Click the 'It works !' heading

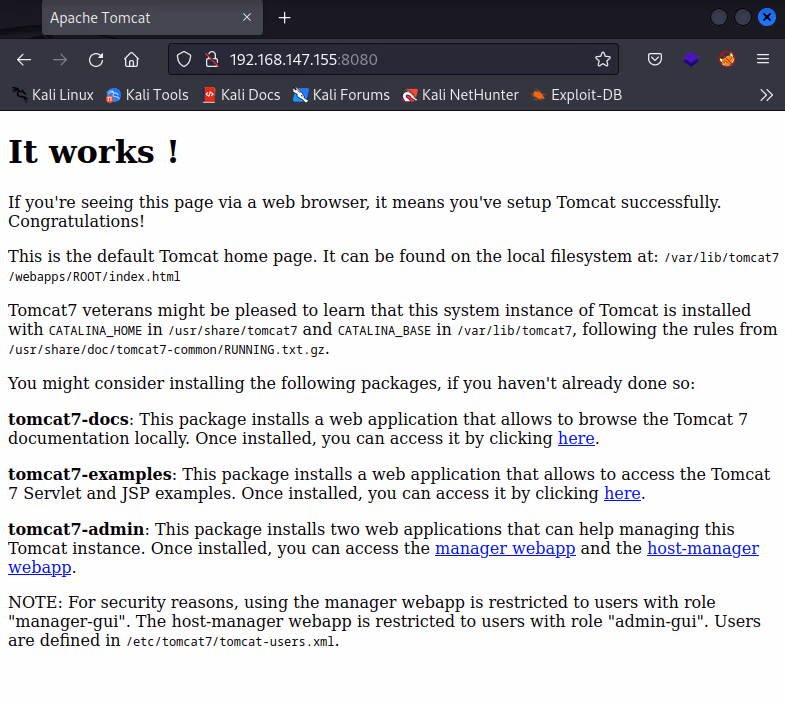94,152
